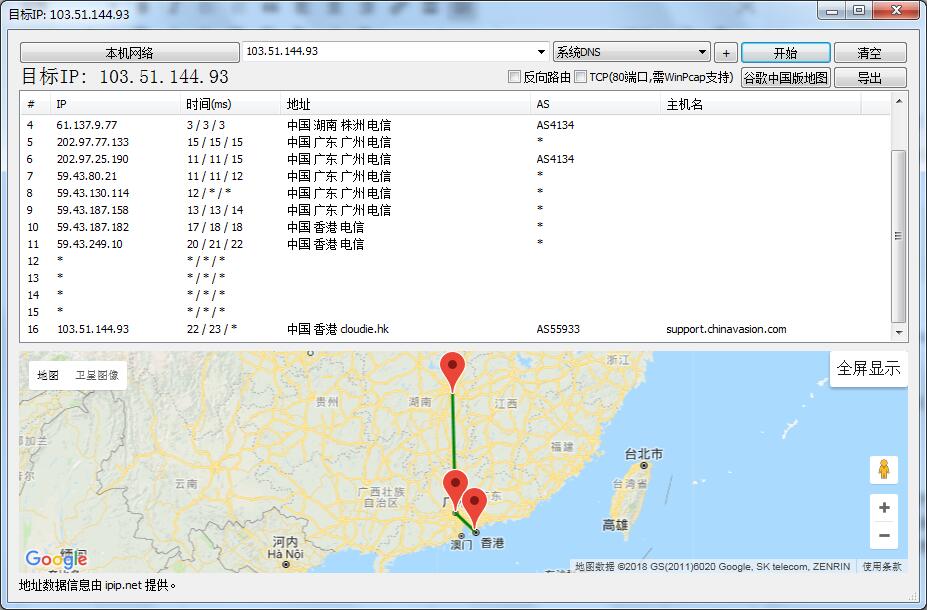Open map in 全屏显示 fullscreen

(868, 368)
